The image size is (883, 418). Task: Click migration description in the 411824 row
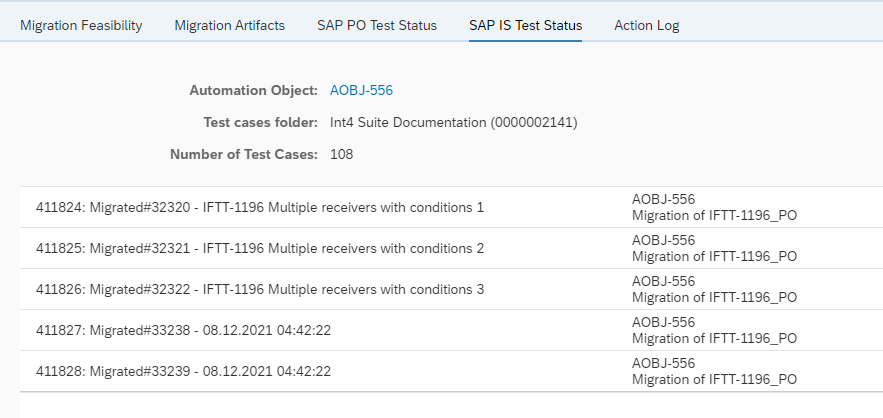tap(714, 215)
